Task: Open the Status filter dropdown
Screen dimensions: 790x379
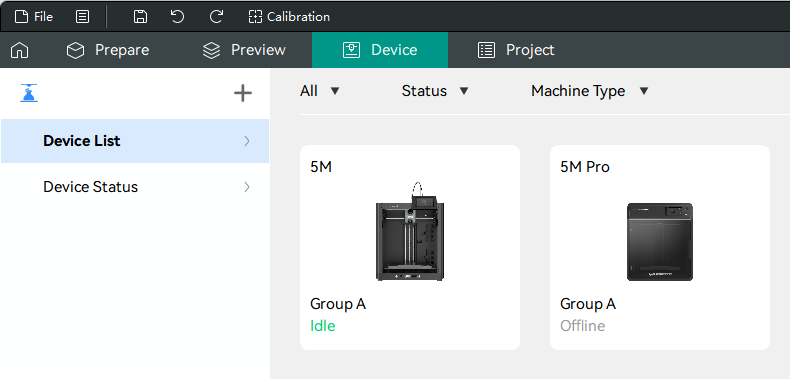Action: tap(435, 91)
